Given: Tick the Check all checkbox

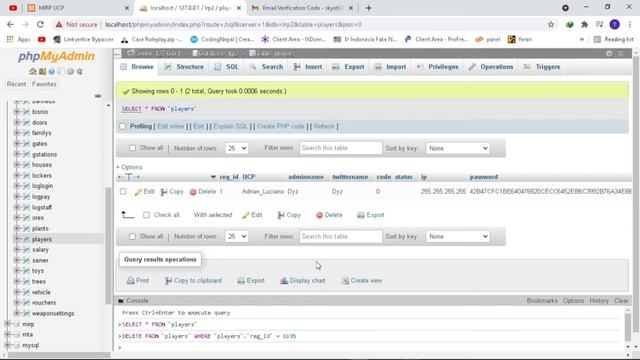Looking at the screenshot, I should tap(147, 215).
